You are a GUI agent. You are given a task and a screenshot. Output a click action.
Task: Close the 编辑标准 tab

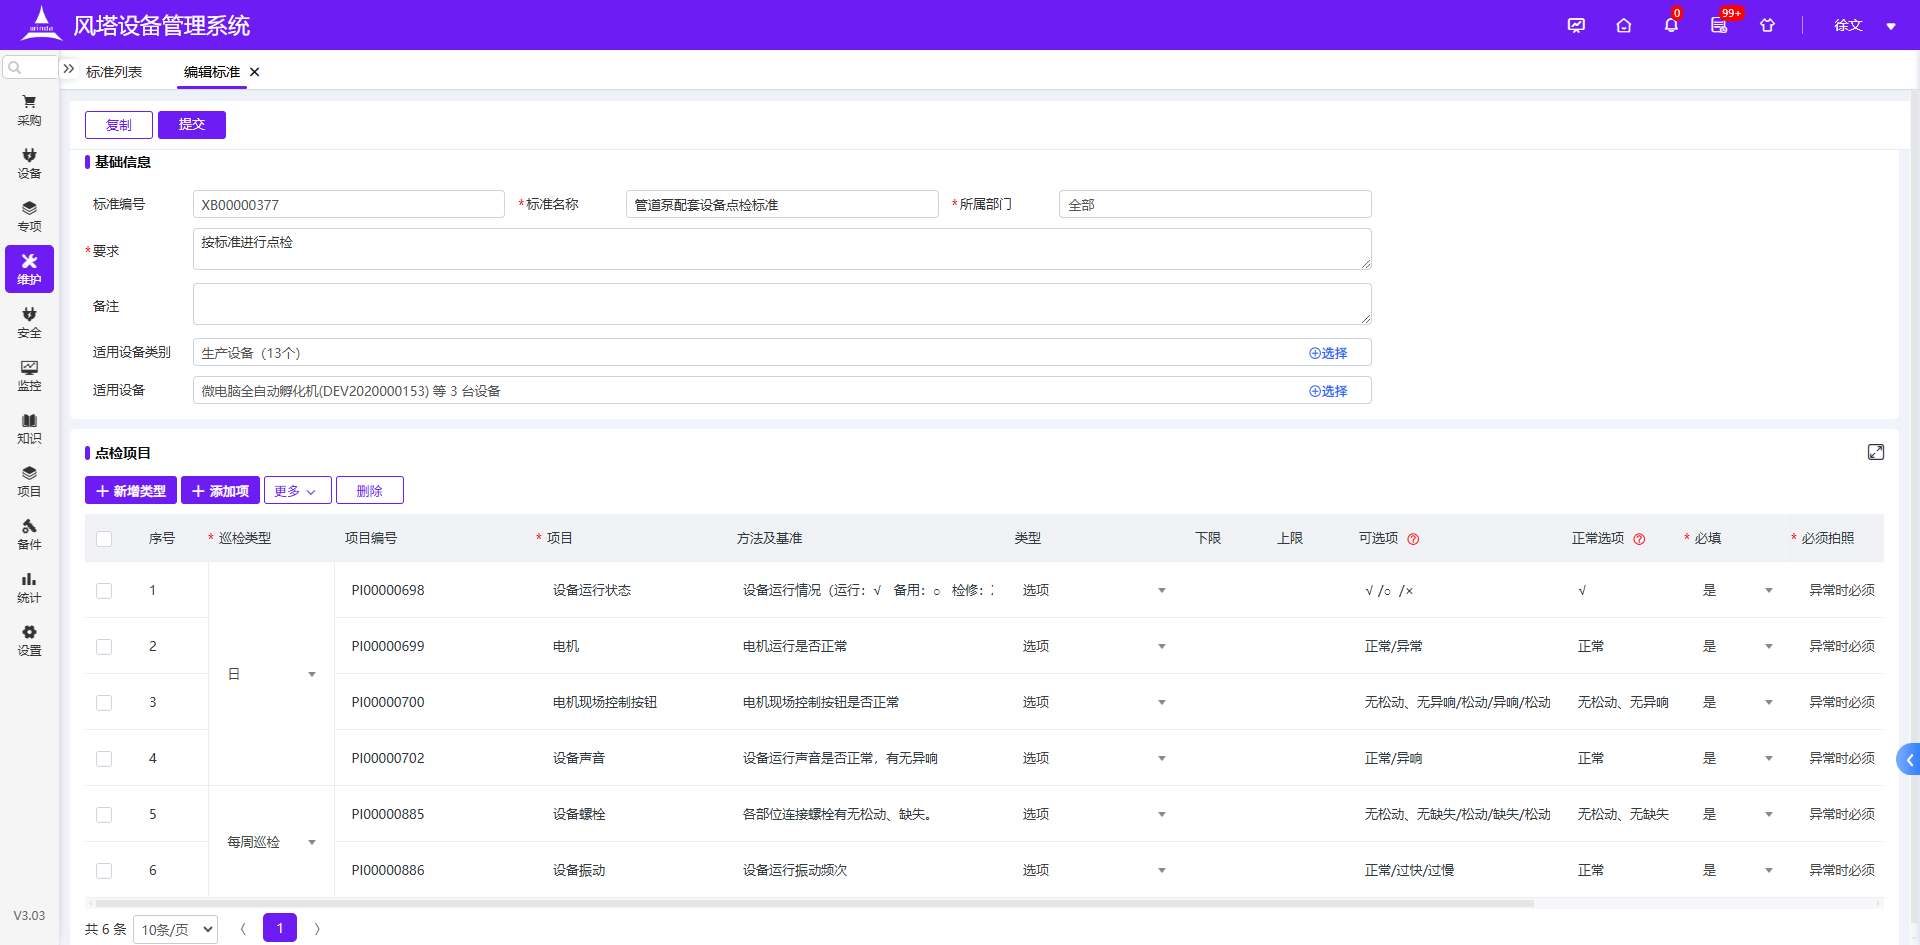pos(254,72)
